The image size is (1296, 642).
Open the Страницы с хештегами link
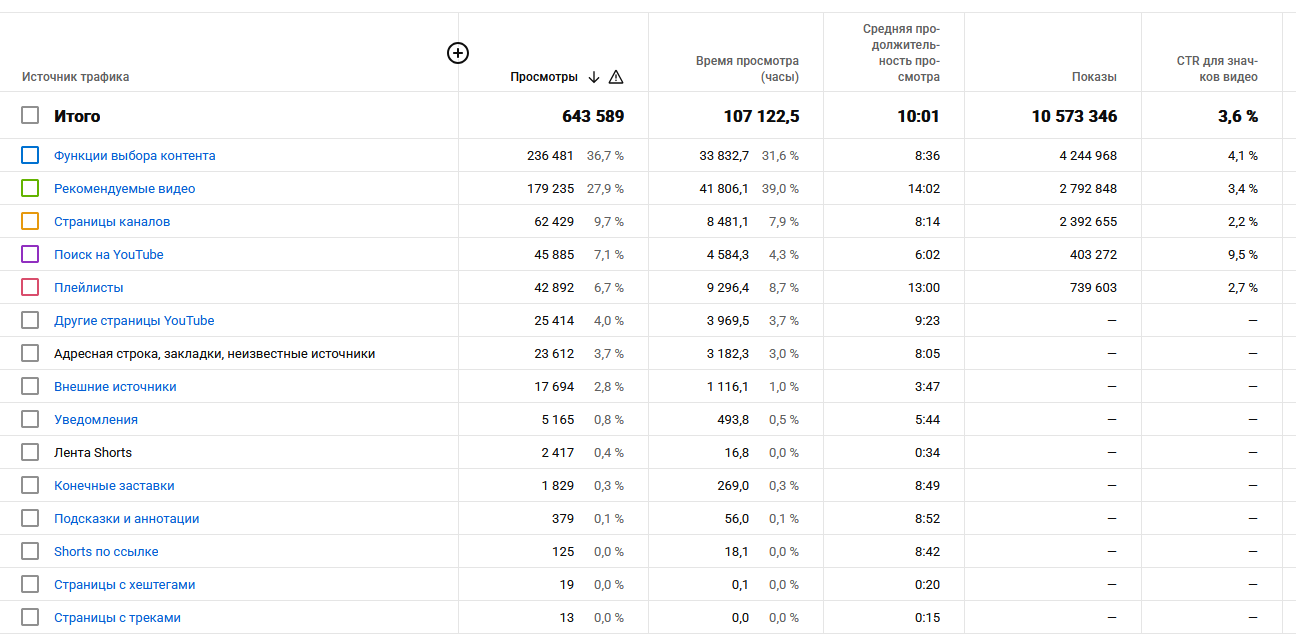[x=124, y=585]
